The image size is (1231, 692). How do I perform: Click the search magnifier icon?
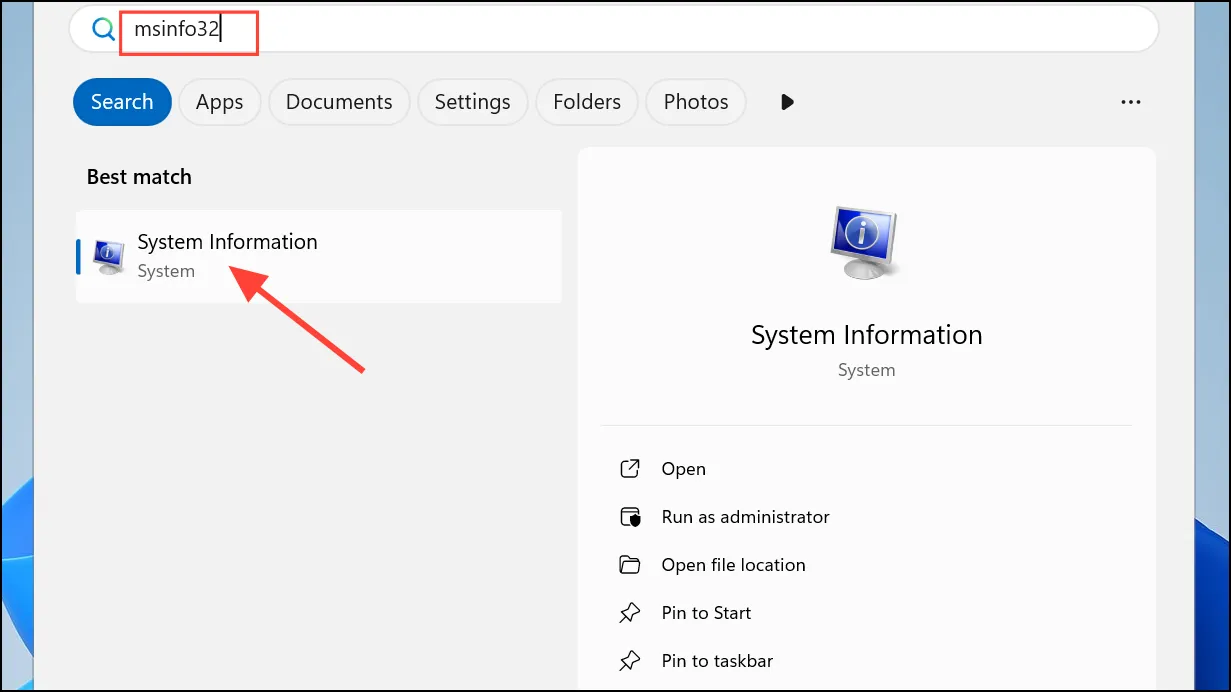[103, 30]
